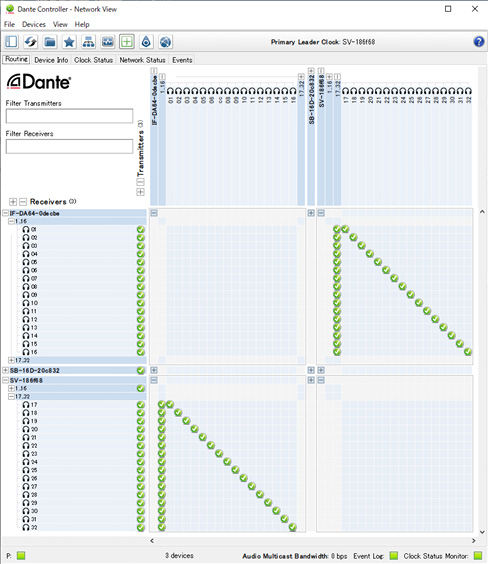Image resolution: width=488 pixels, height=564 pixels.
Task: Click the Filter Receivers text field
Action: [x=69, y=146]
